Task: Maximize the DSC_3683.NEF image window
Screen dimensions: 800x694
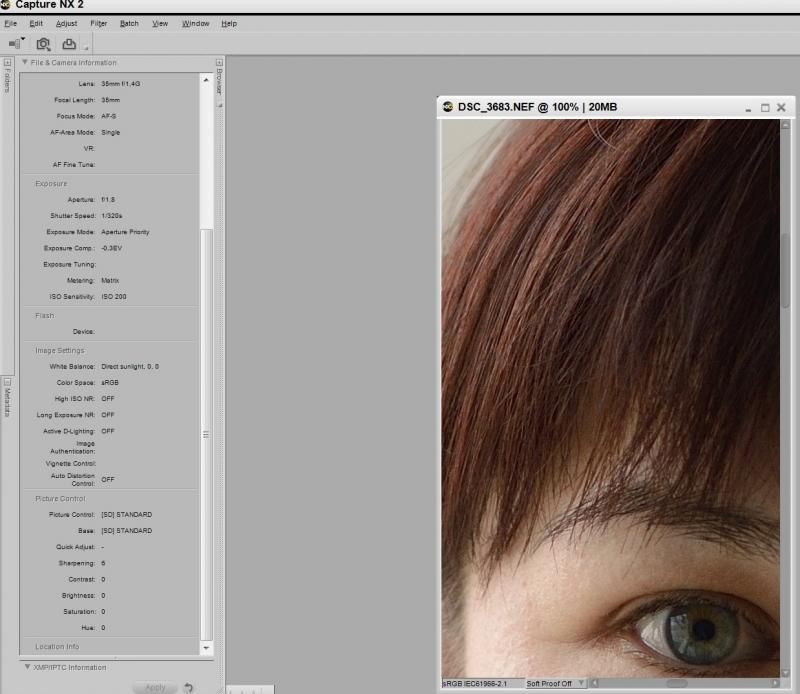Action: click(765, 108)
